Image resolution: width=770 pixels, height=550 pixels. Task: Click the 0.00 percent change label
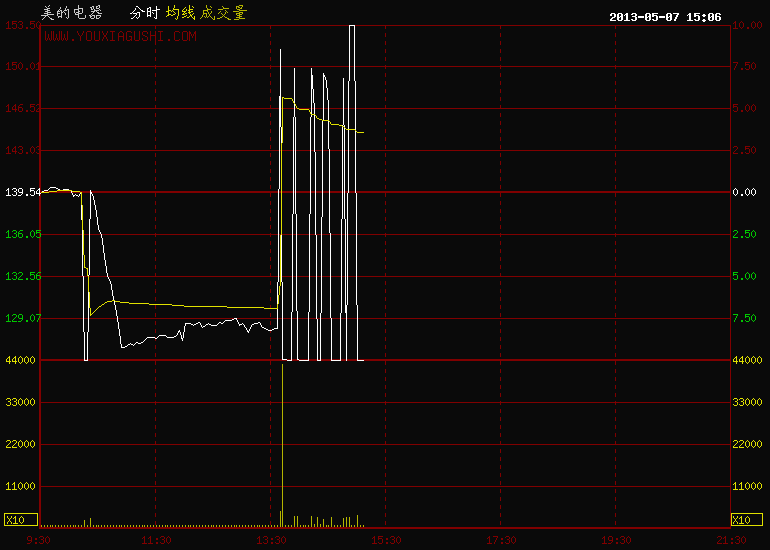[744, 192]
